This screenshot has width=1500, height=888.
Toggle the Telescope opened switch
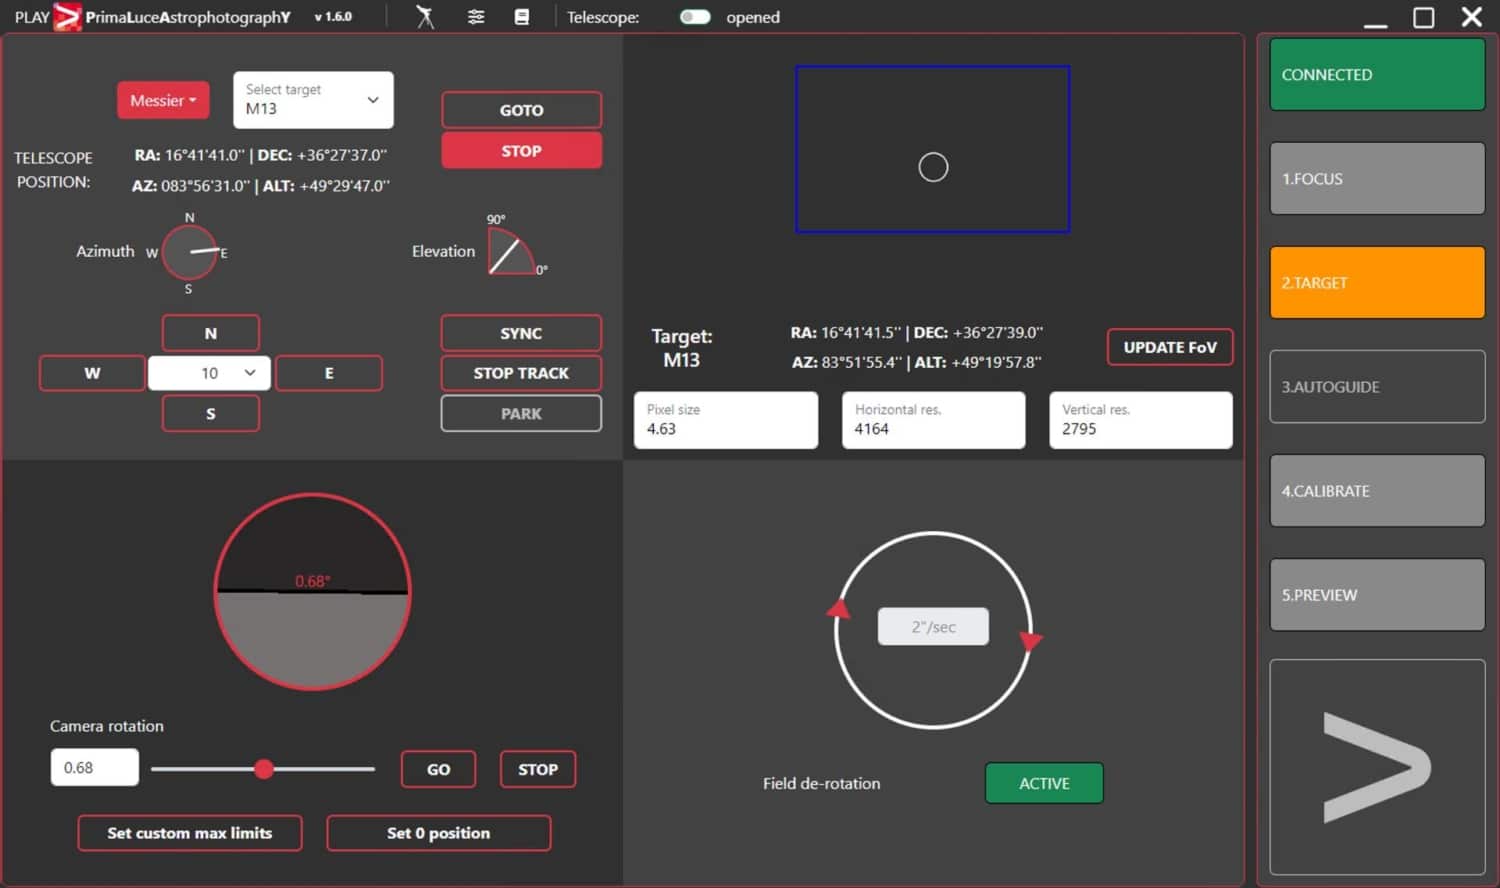[x=694, y=17]
